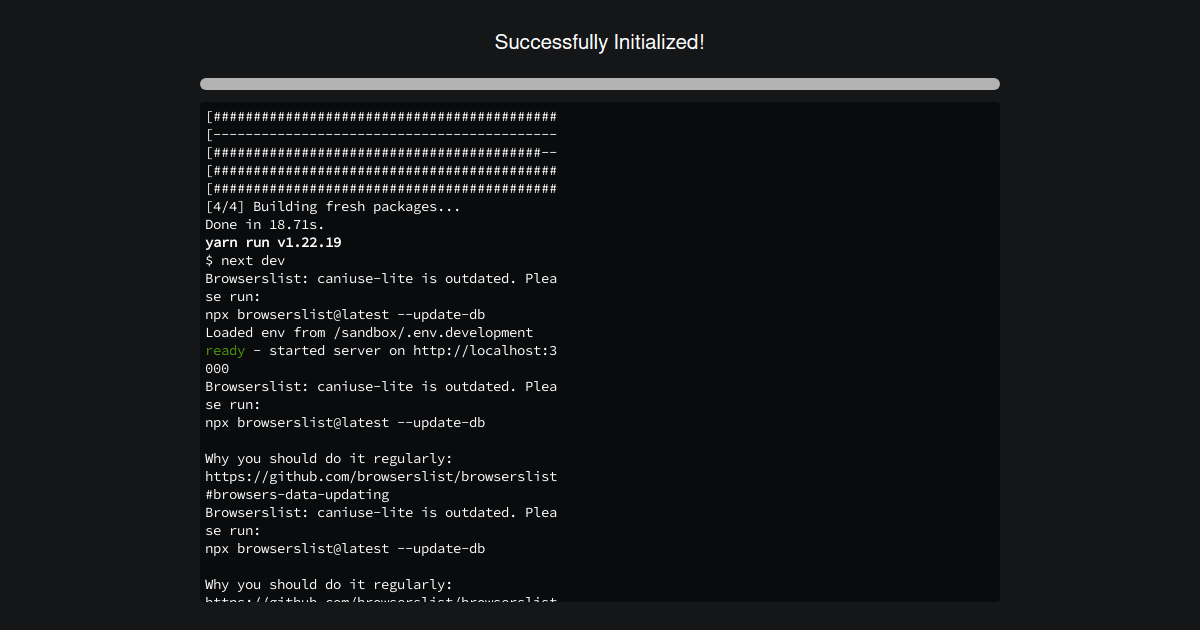Click the last fully visible npx update-db command

(345, 548)
